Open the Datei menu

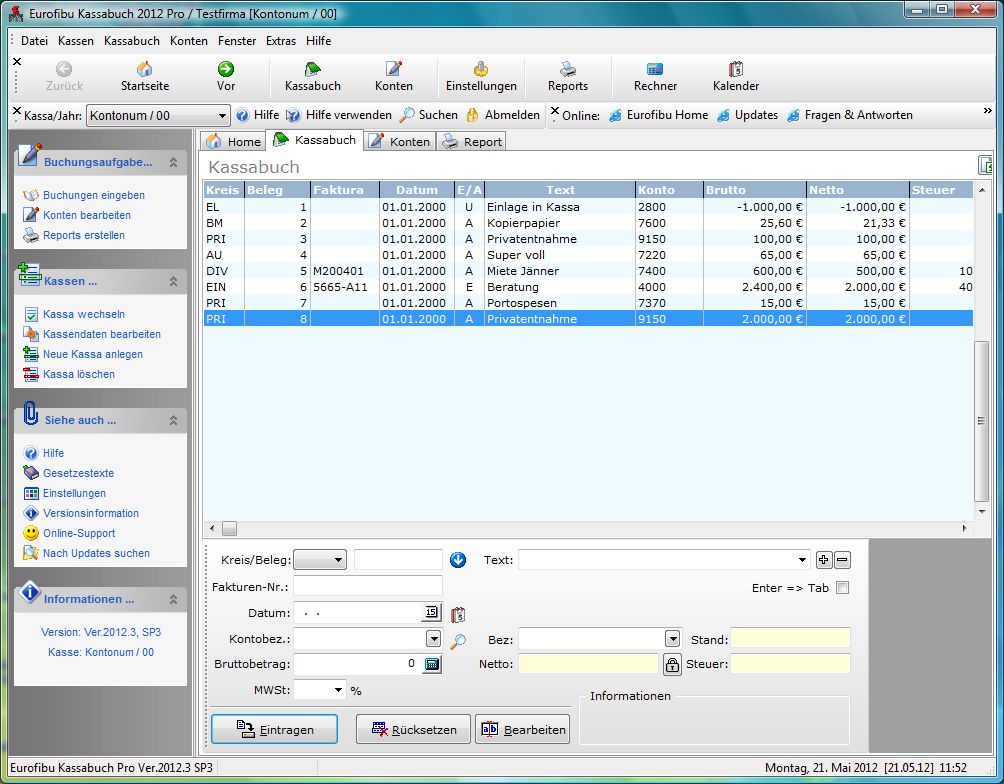(35, 41)
